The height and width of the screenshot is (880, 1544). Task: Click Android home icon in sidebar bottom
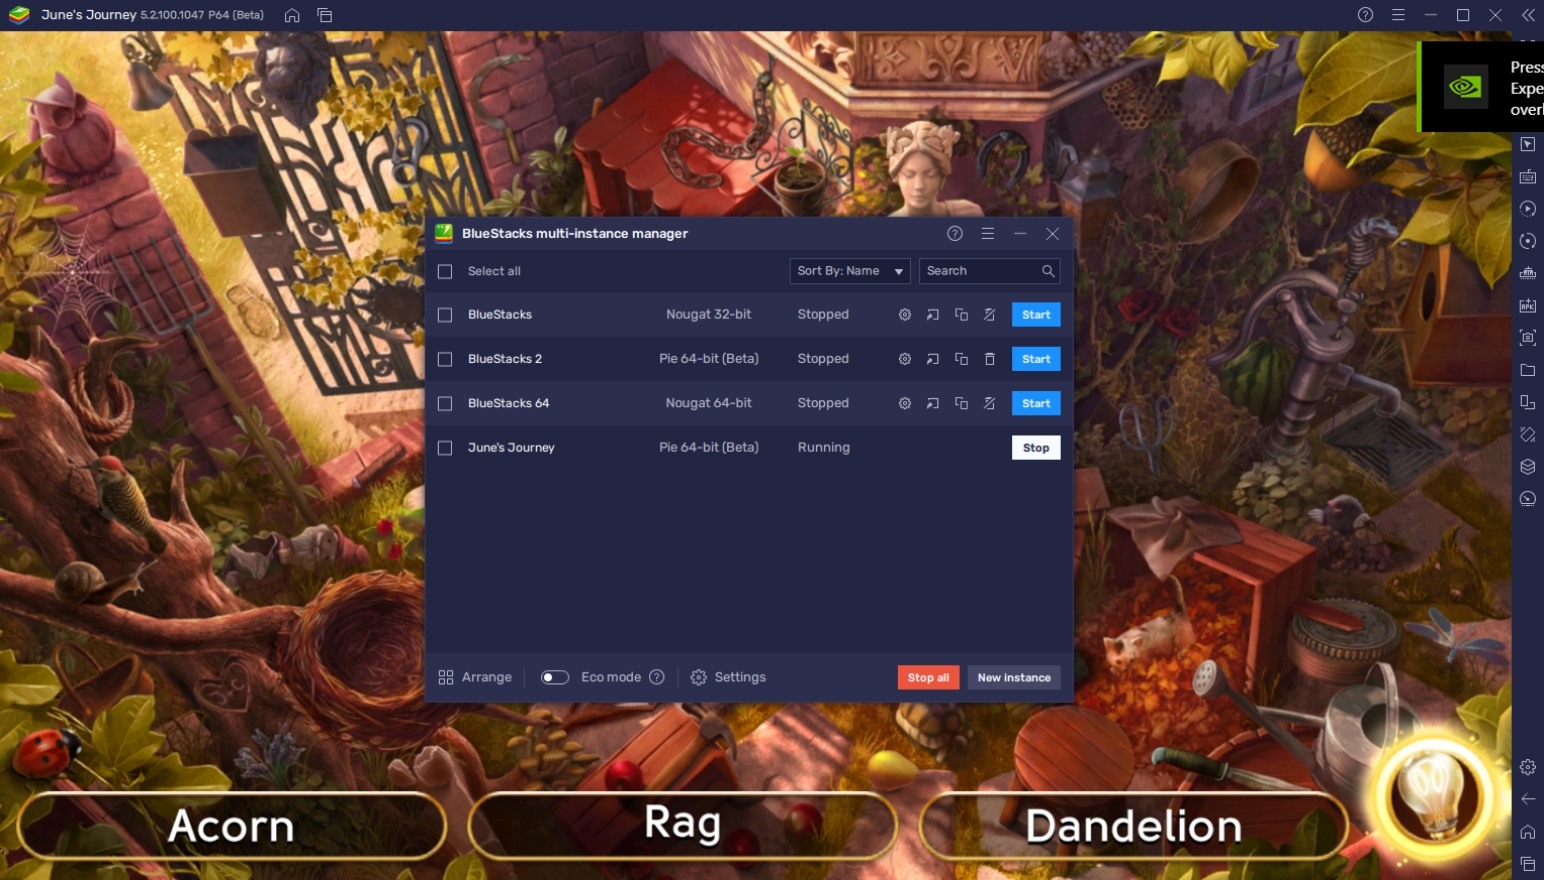coord(1528,832)
